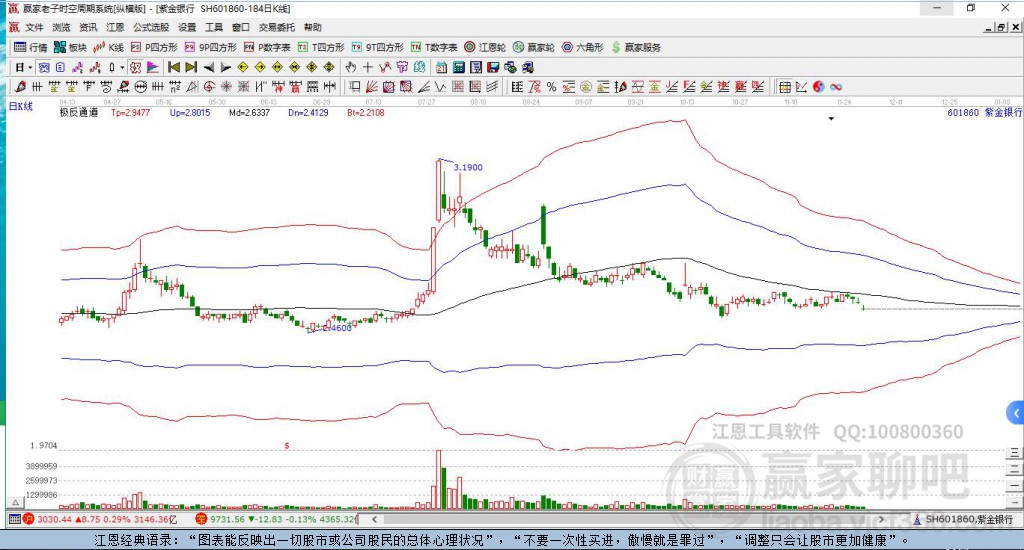This screenshot has width=1024, height=550.
Task: Click the black right arrow icon
Action: click(x=226, y=67)
